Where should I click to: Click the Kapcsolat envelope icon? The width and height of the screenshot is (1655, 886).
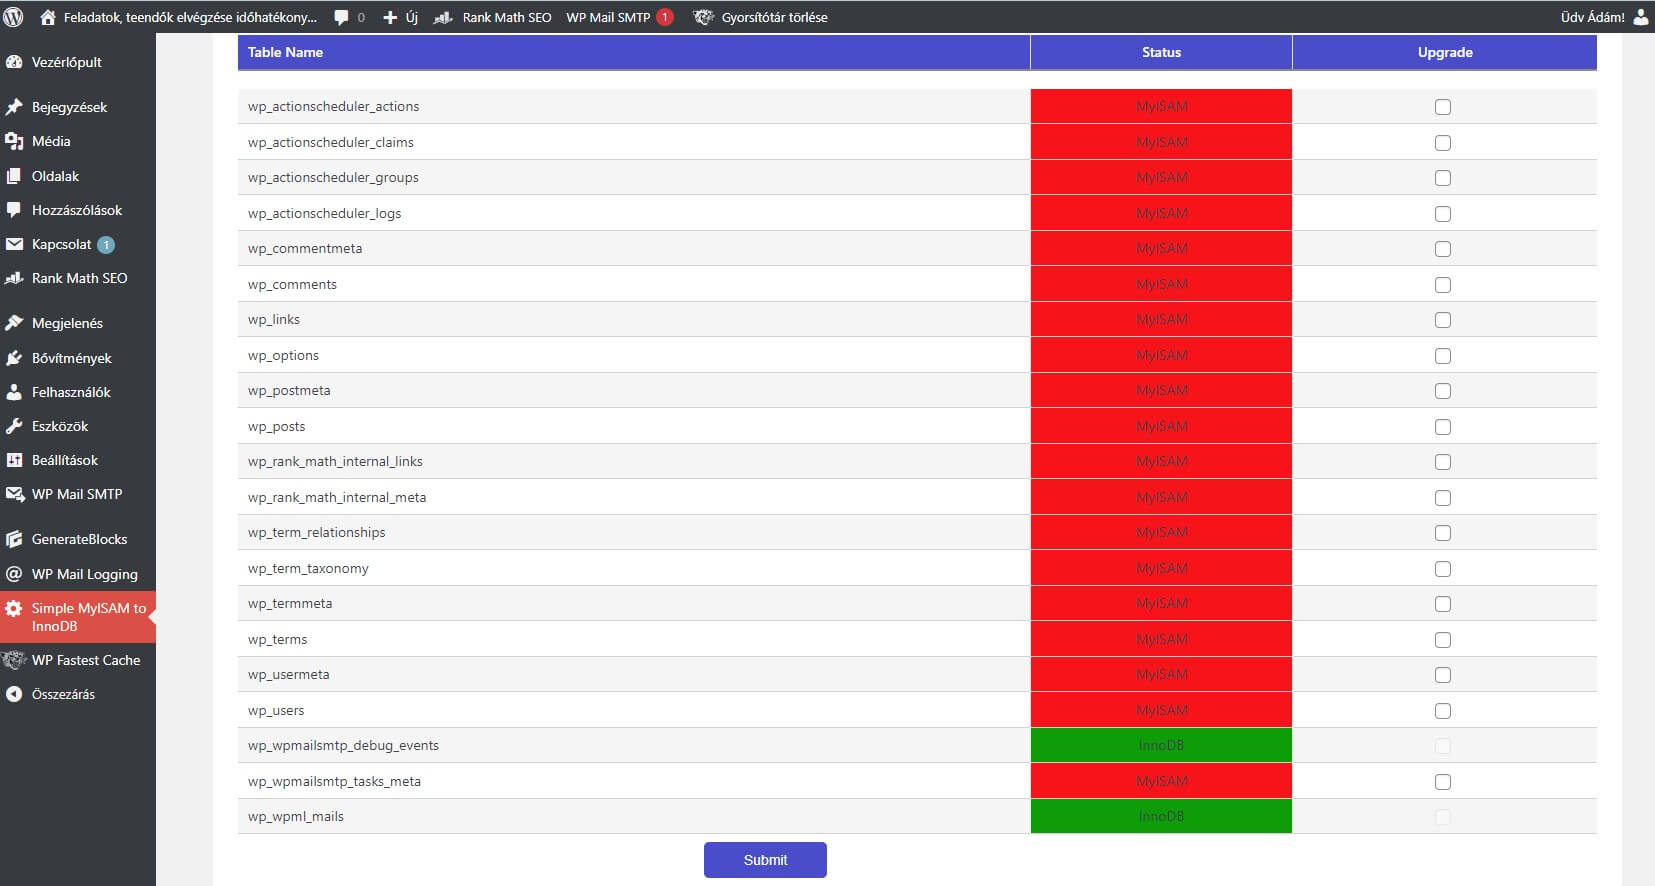[x=14, y=244]
